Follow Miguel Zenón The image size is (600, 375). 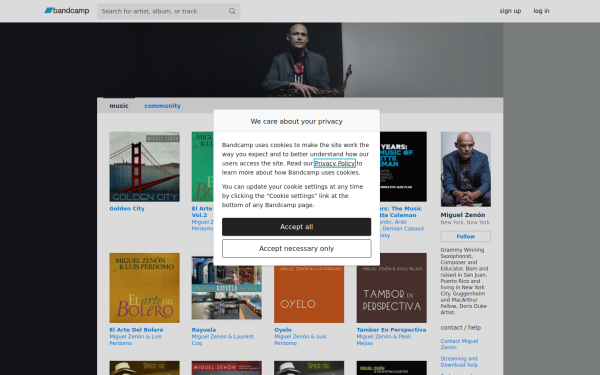[466, 236]
